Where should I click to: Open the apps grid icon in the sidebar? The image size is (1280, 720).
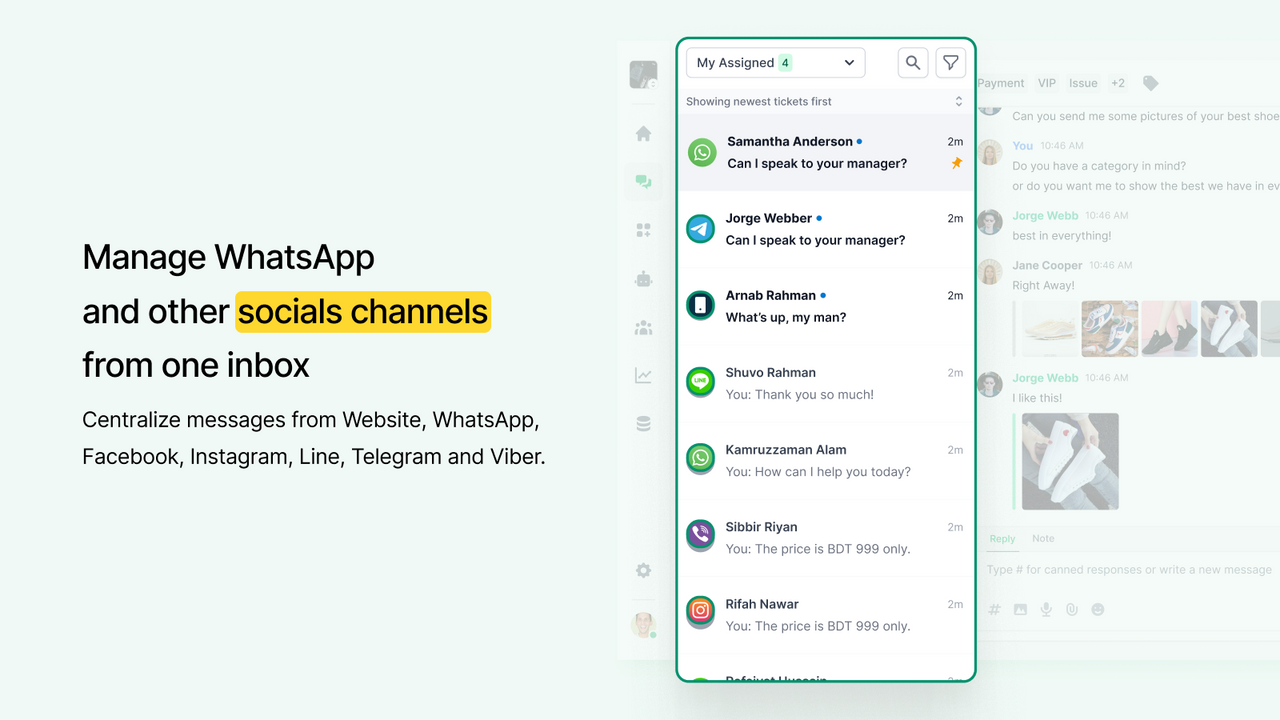point(643,230)
